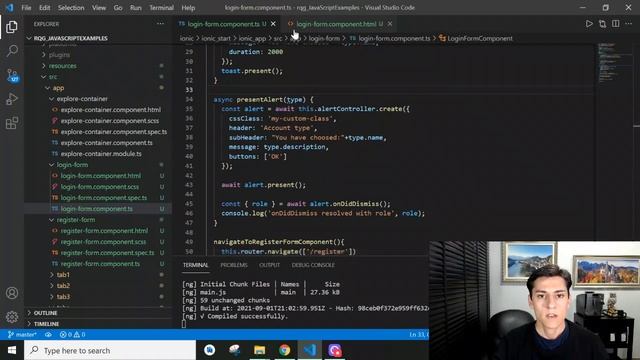Collapse the src folder
The width and height of the screenshot is (640, 360).
(98, 77)
